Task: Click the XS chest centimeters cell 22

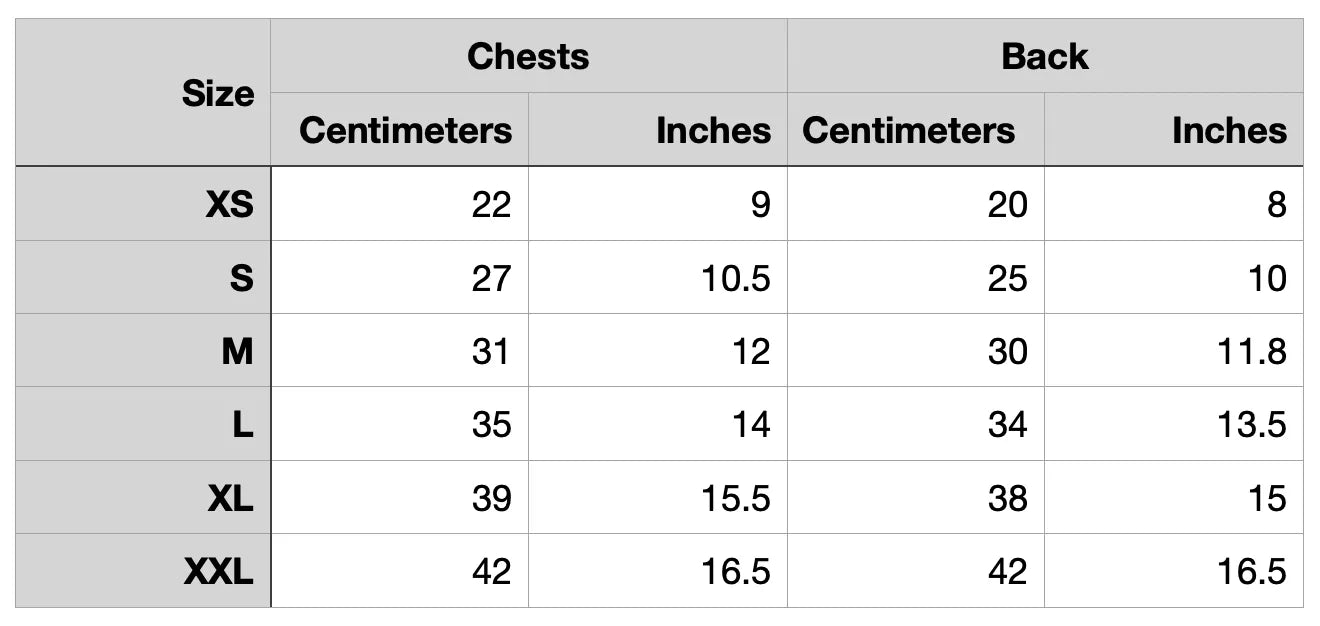Action: (x=490, y=204)
